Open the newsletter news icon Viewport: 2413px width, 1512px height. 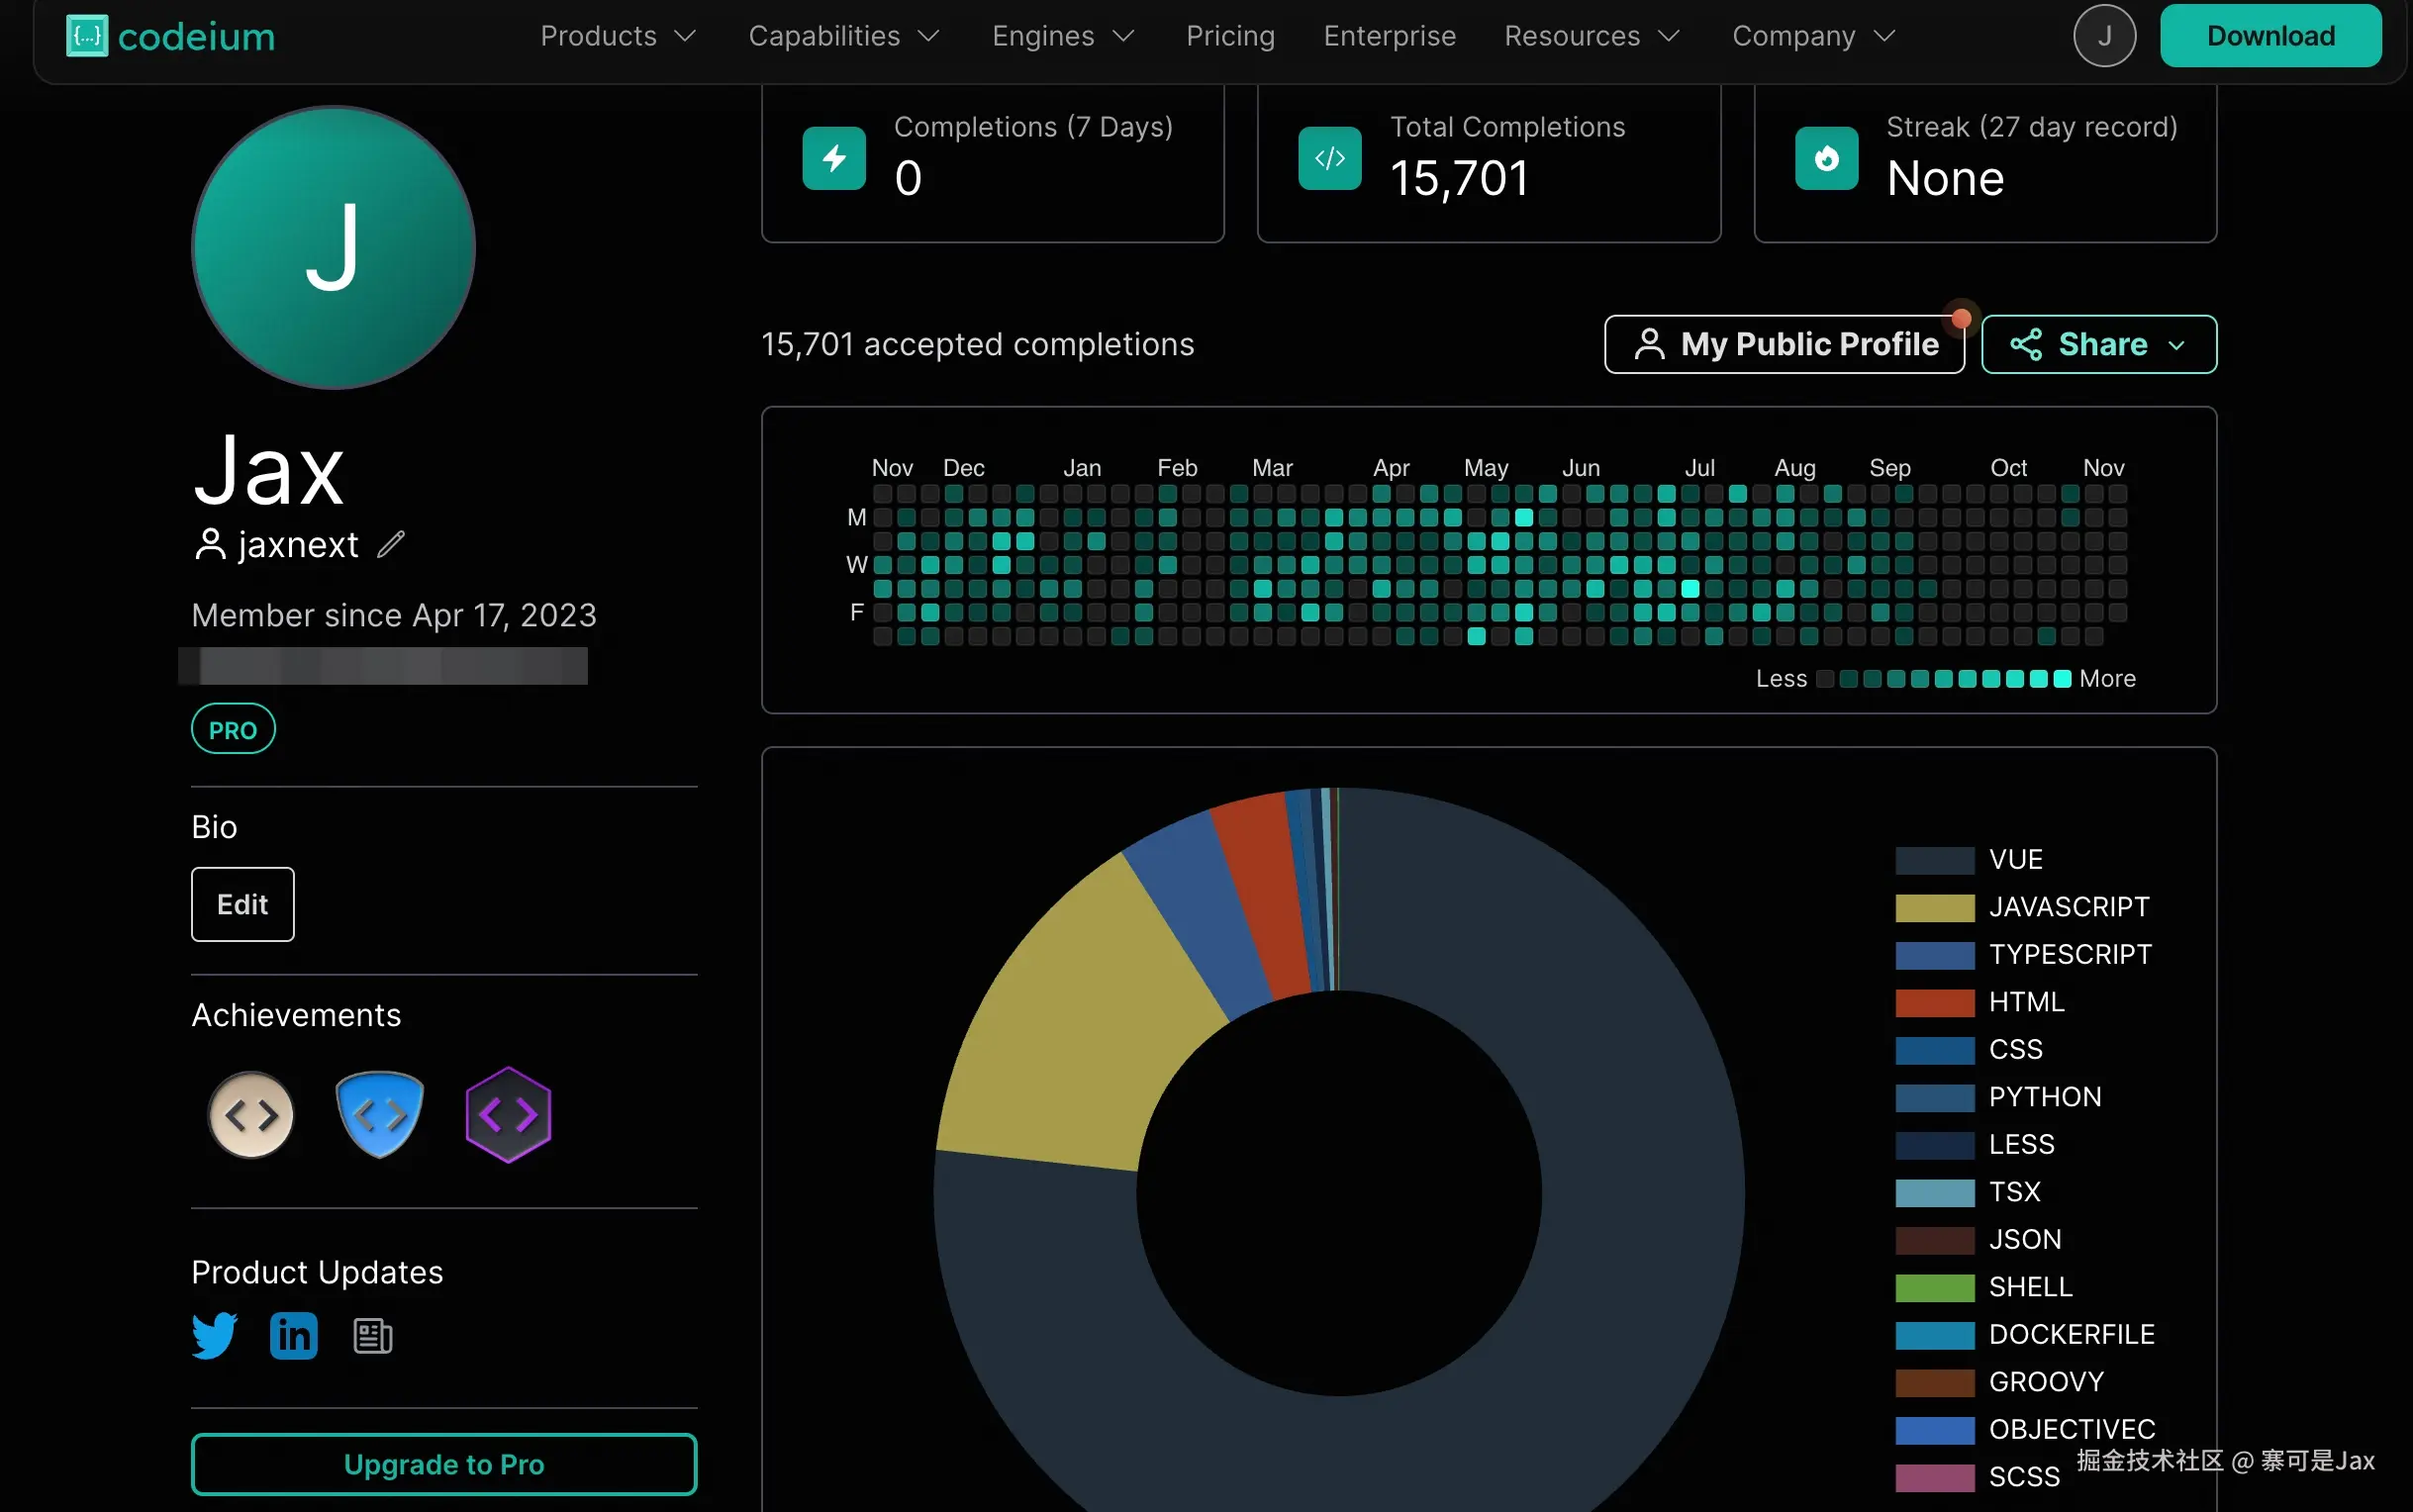(x=373, y=1335)
